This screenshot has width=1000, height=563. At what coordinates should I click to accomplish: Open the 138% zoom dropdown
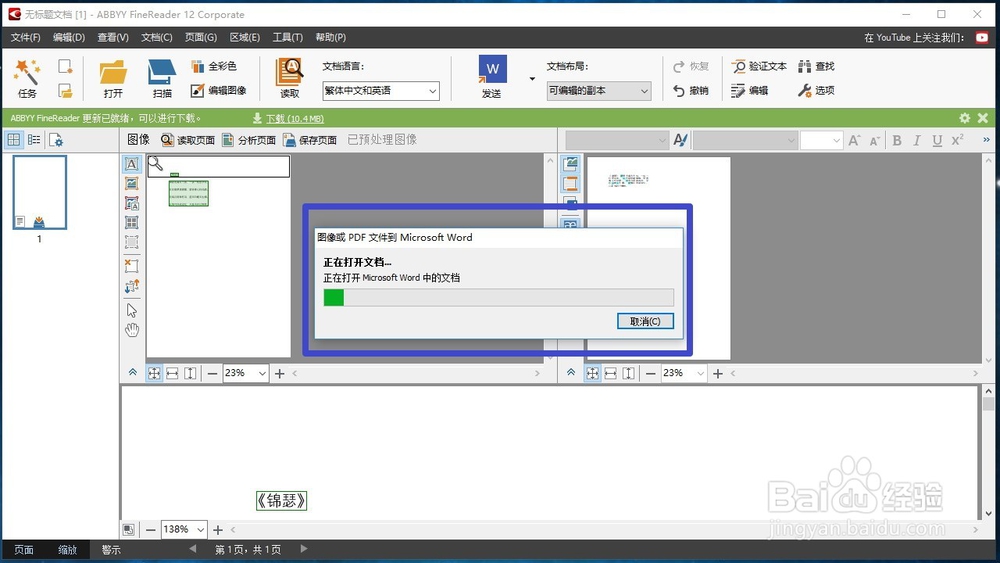tap(200, 530)
